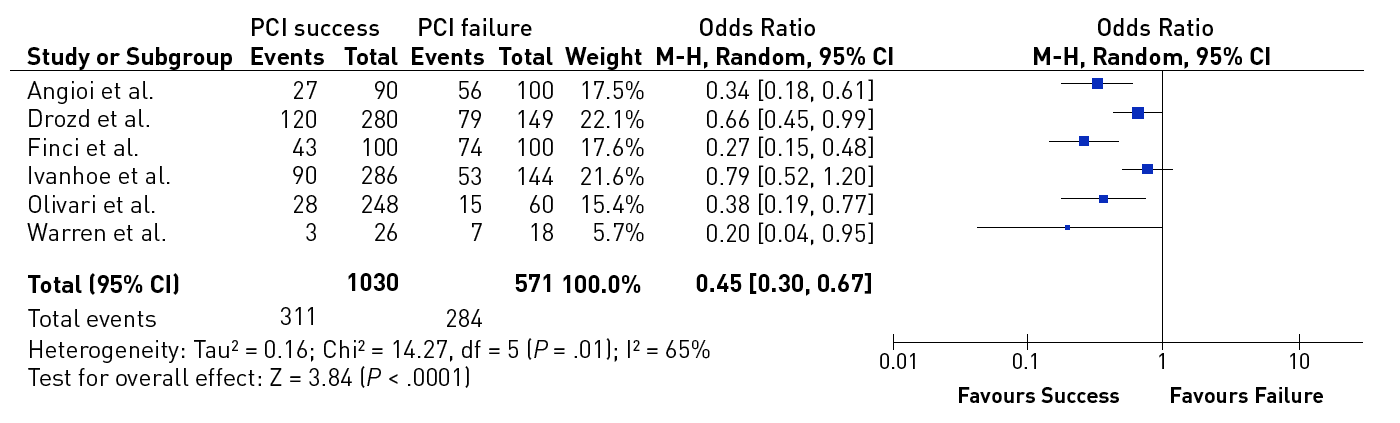
Task: Click the 0.01 tick label on axis
Action: 895,359
